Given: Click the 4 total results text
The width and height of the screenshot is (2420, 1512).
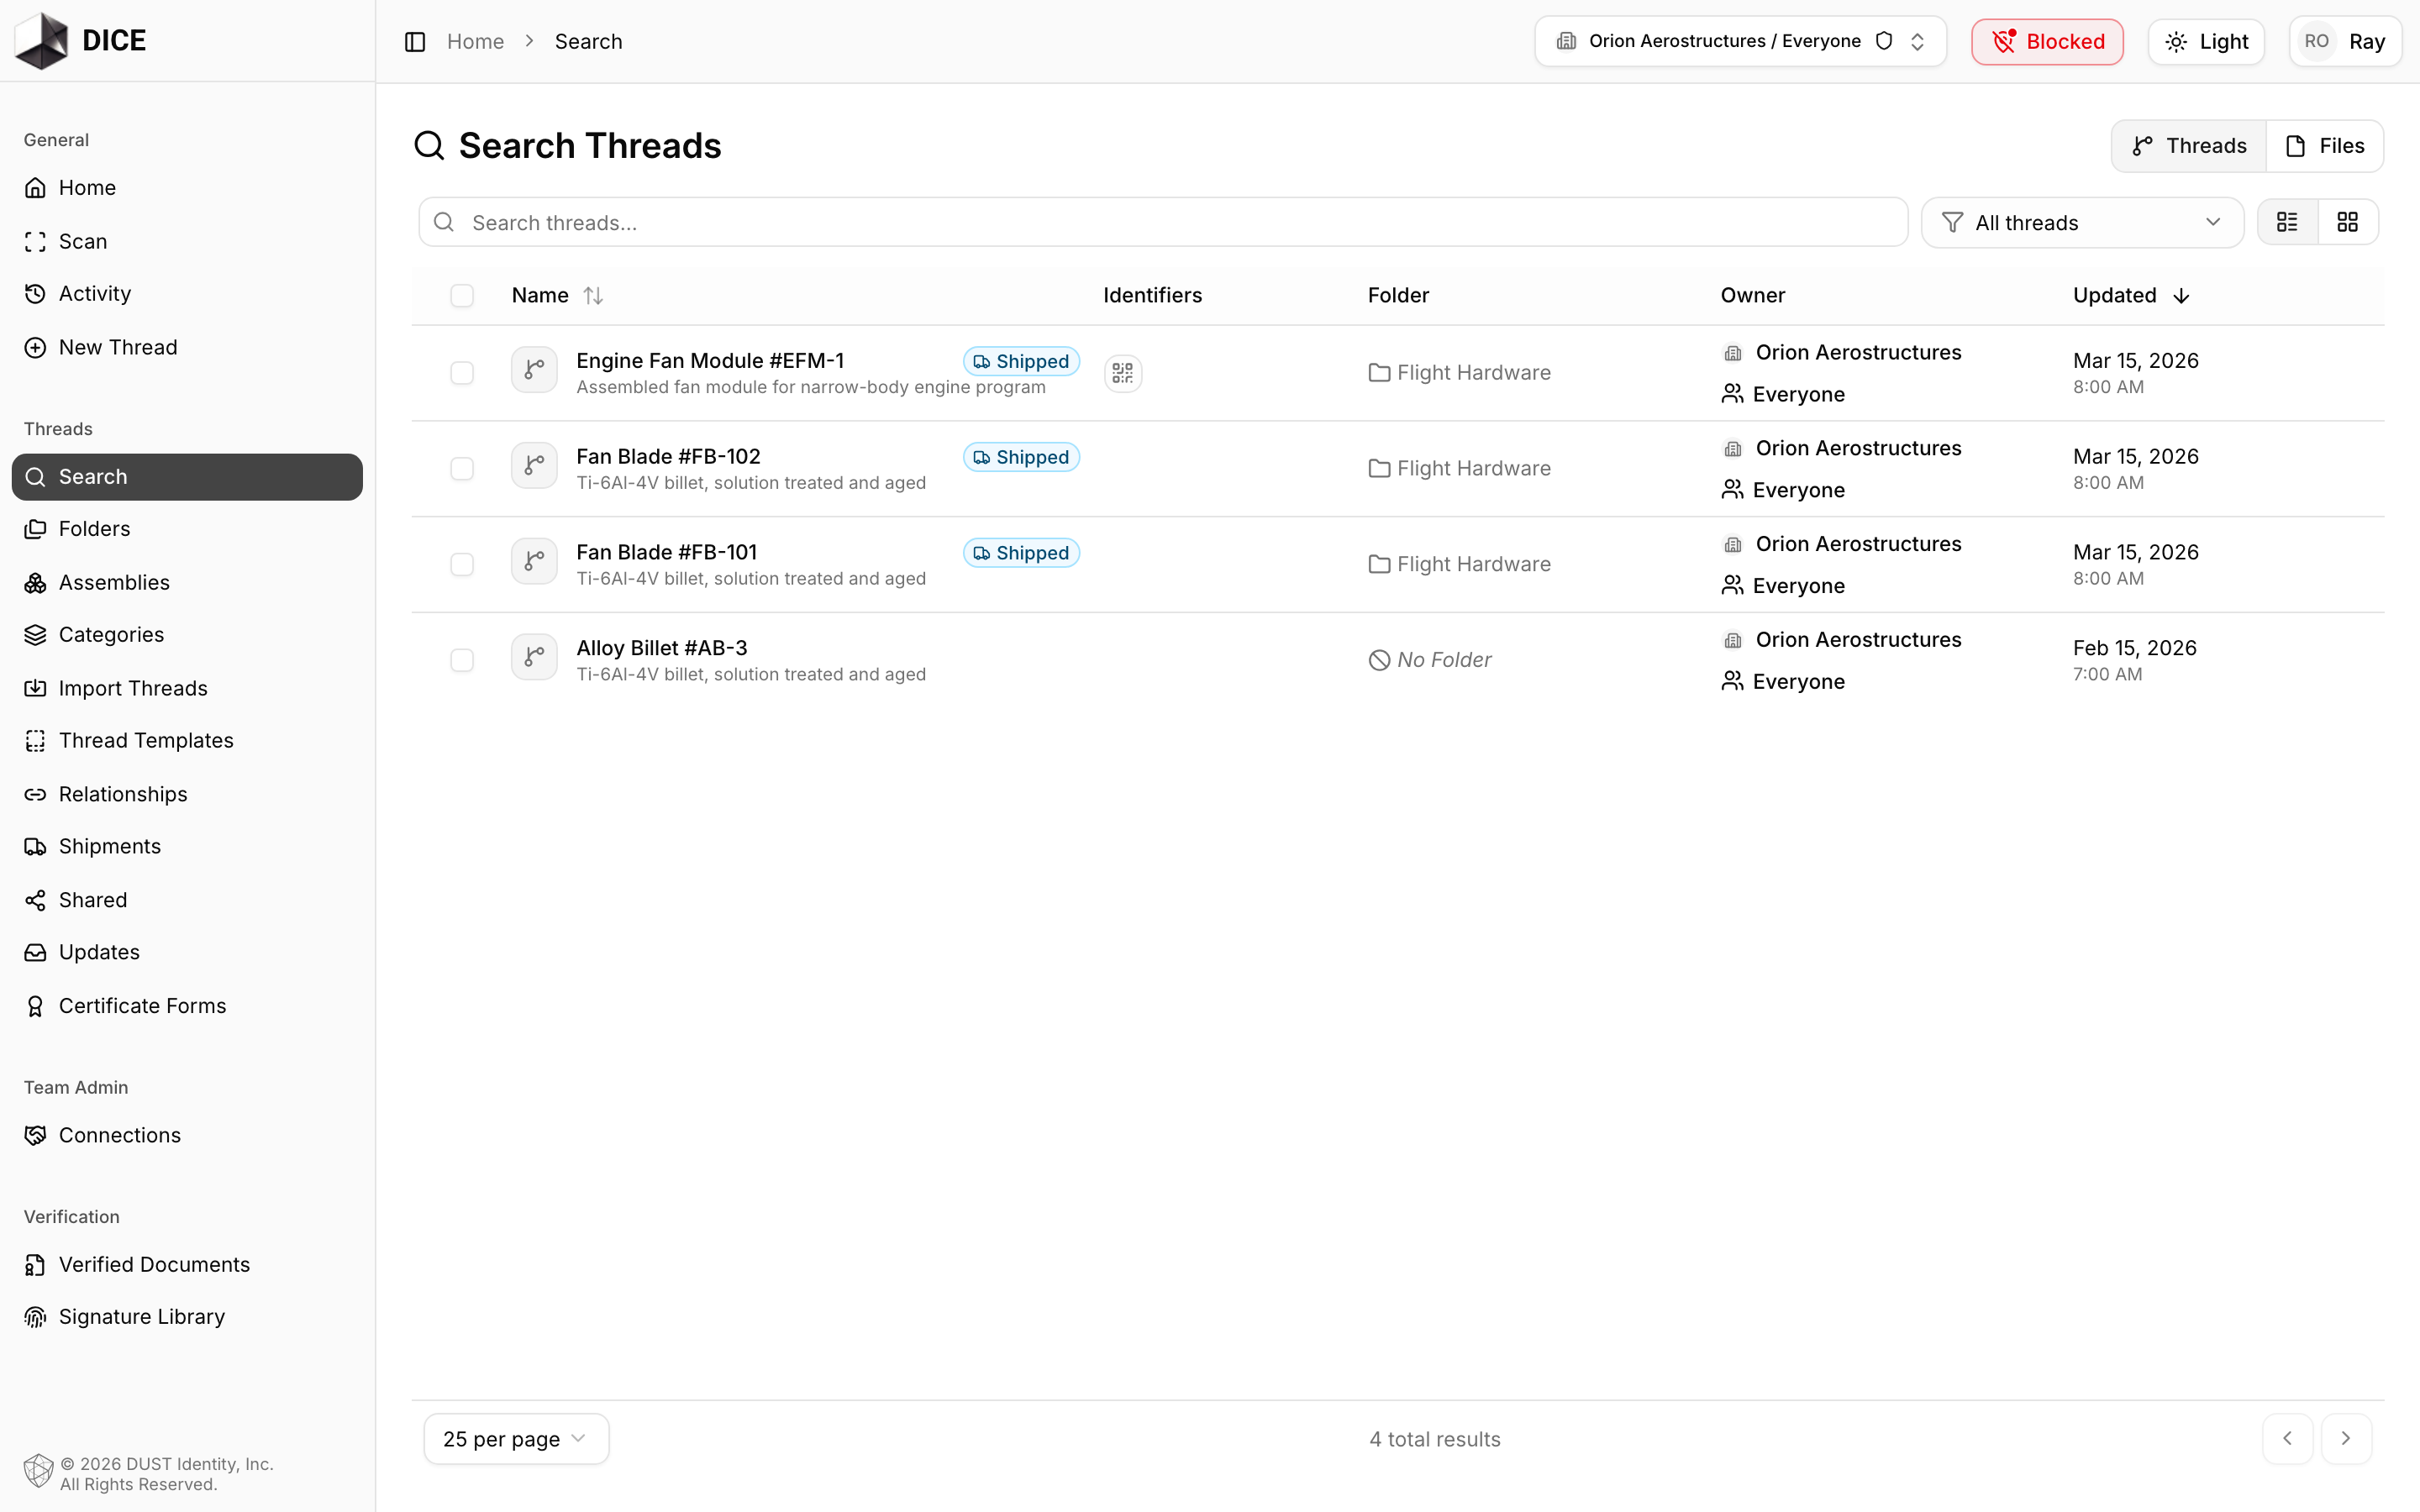Looking at the screenshot, I should coord(1435,1439).
